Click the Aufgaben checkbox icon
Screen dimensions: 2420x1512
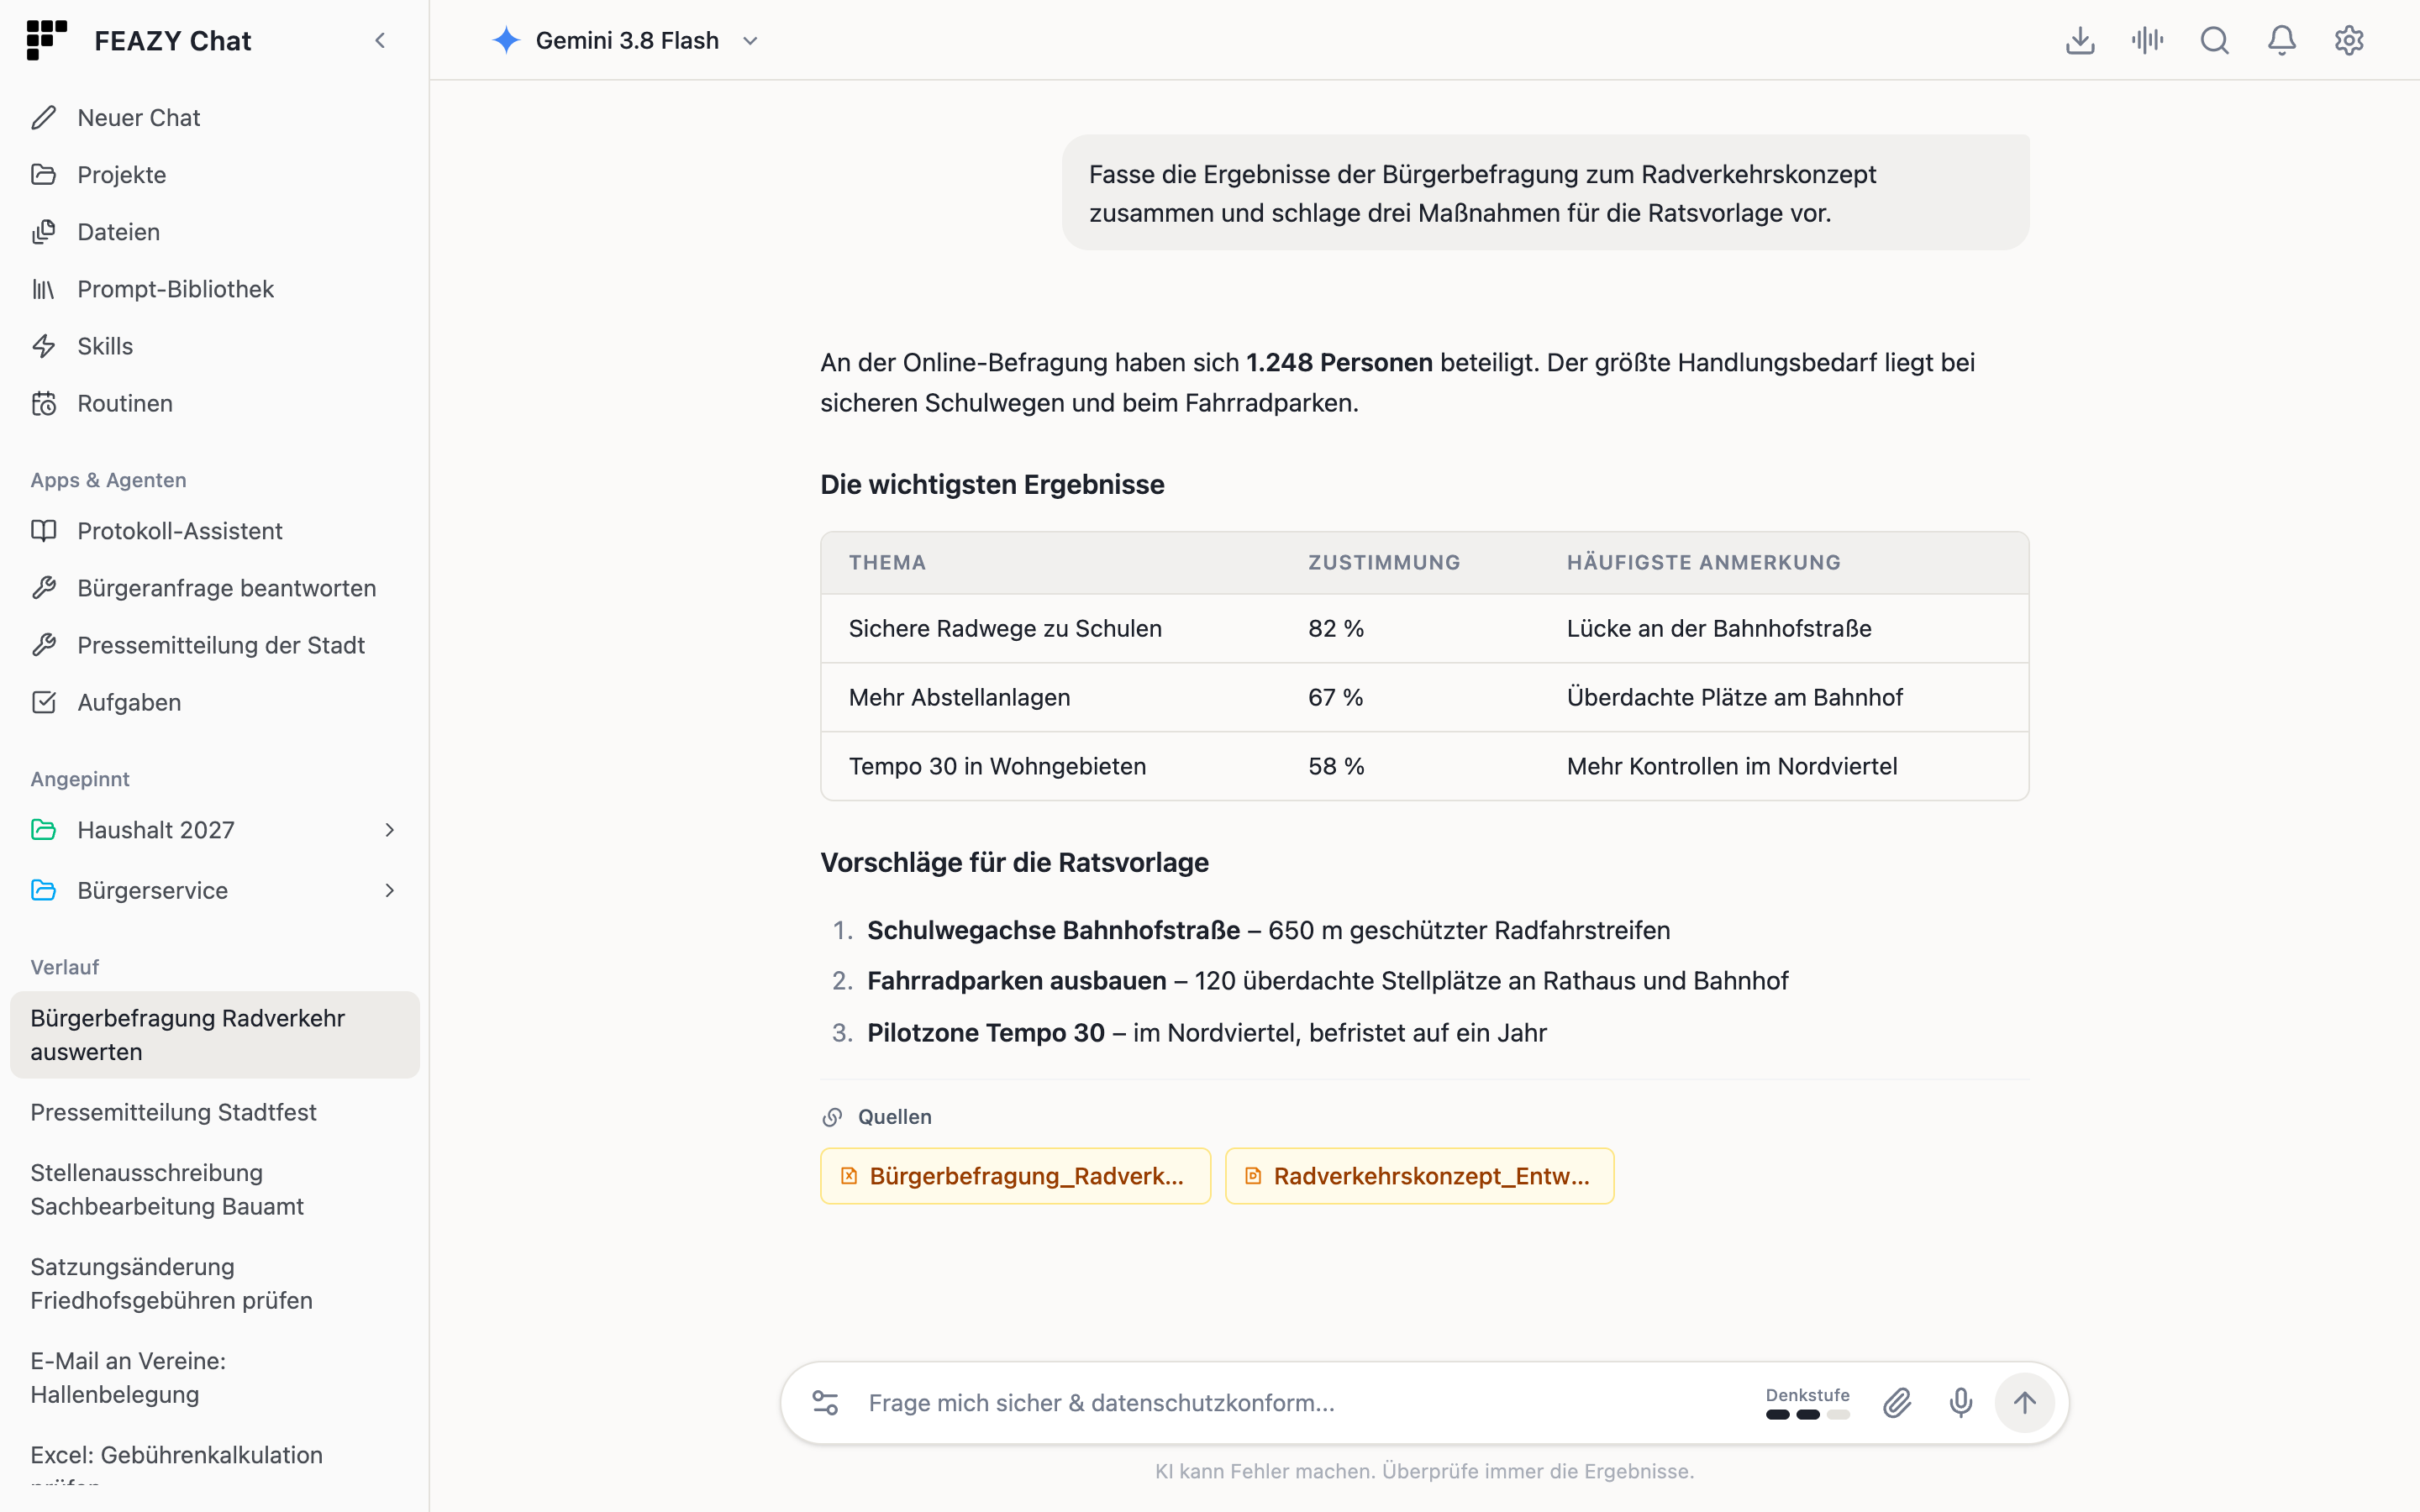point(44,702)
